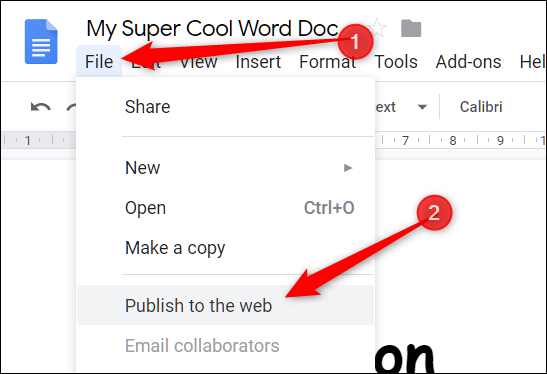Image resolution: width=547 pixels, height=374 pixels.
Task: Open the File menu
Action: [99, 62]
